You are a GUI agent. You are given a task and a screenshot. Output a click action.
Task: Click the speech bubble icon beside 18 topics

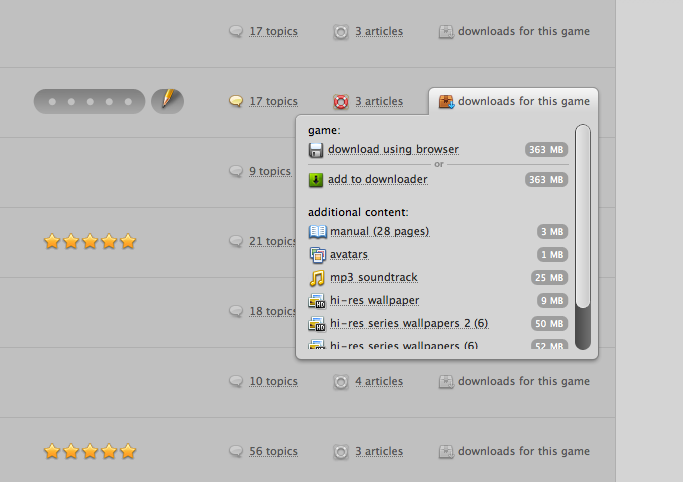point(236,311)
